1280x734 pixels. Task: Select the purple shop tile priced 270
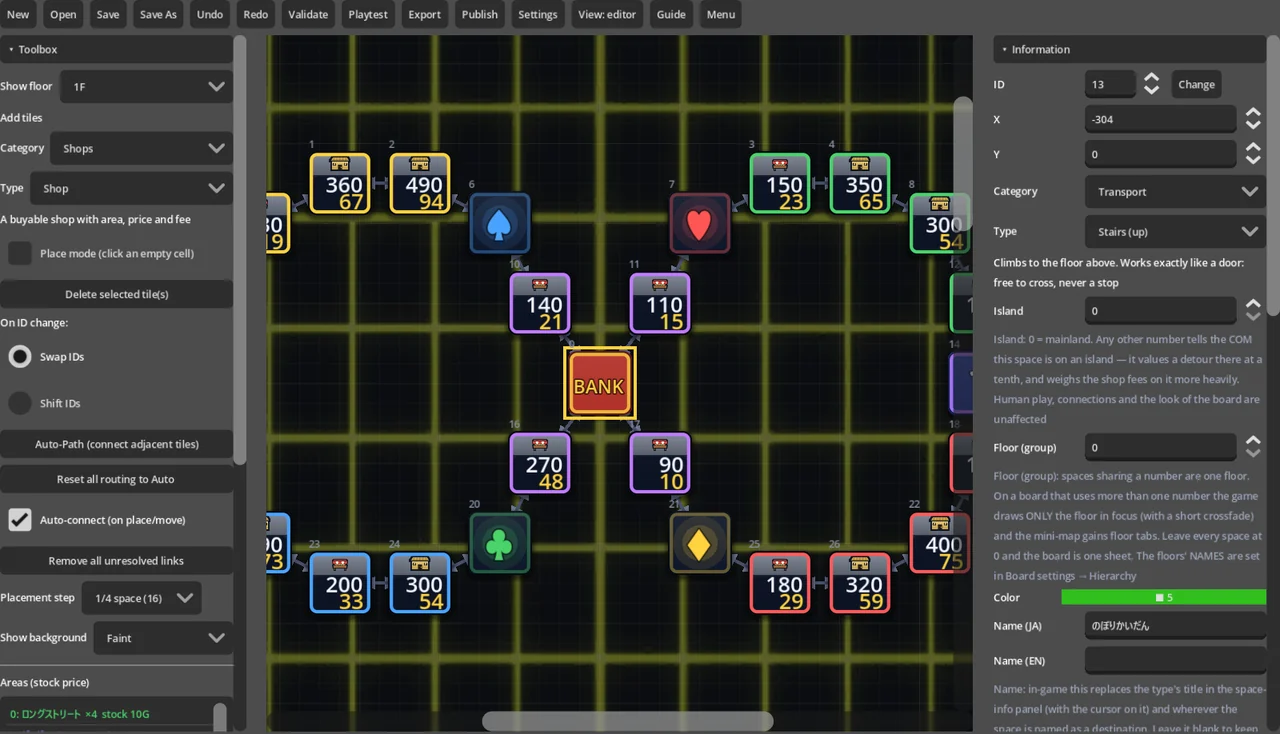point(540,463)
